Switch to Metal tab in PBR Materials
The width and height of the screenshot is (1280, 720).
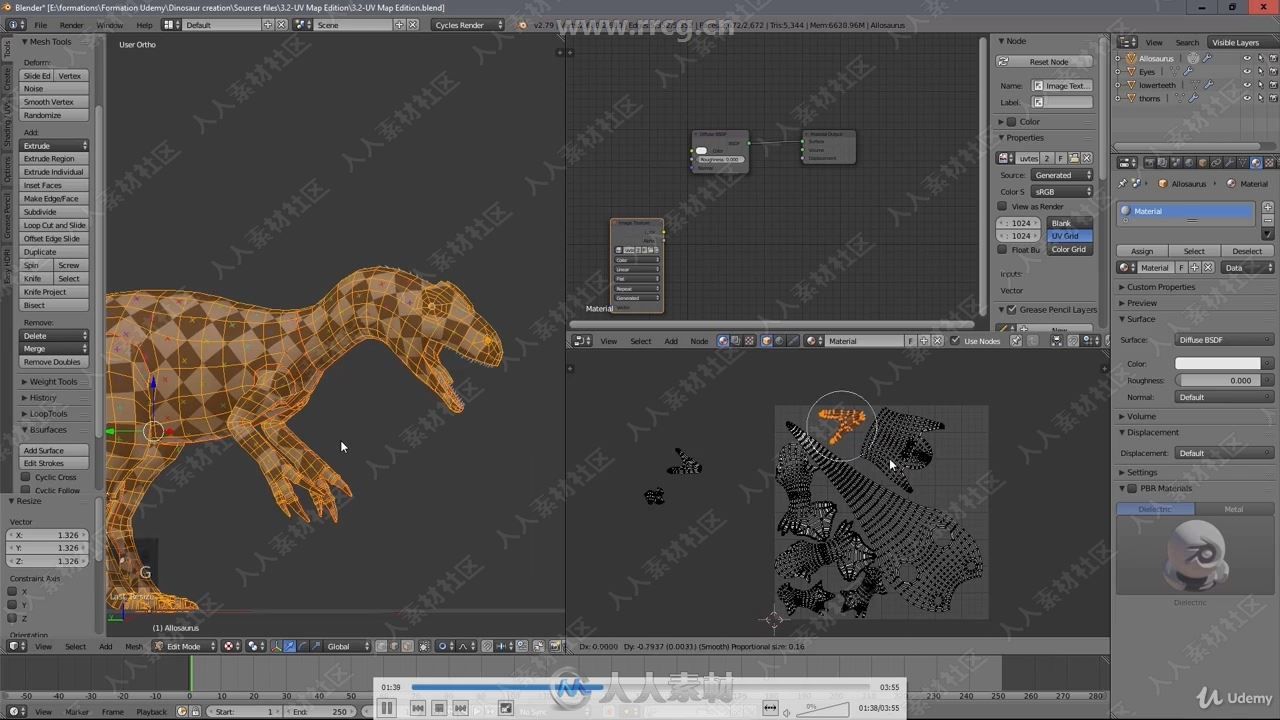click(1234, 509)
